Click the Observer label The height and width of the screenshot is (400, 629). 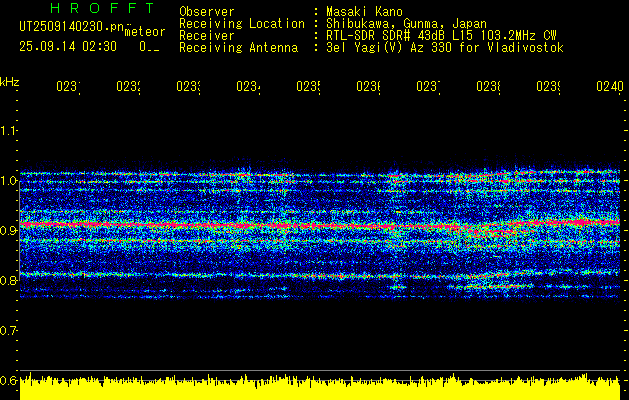(x=207, y=12)
